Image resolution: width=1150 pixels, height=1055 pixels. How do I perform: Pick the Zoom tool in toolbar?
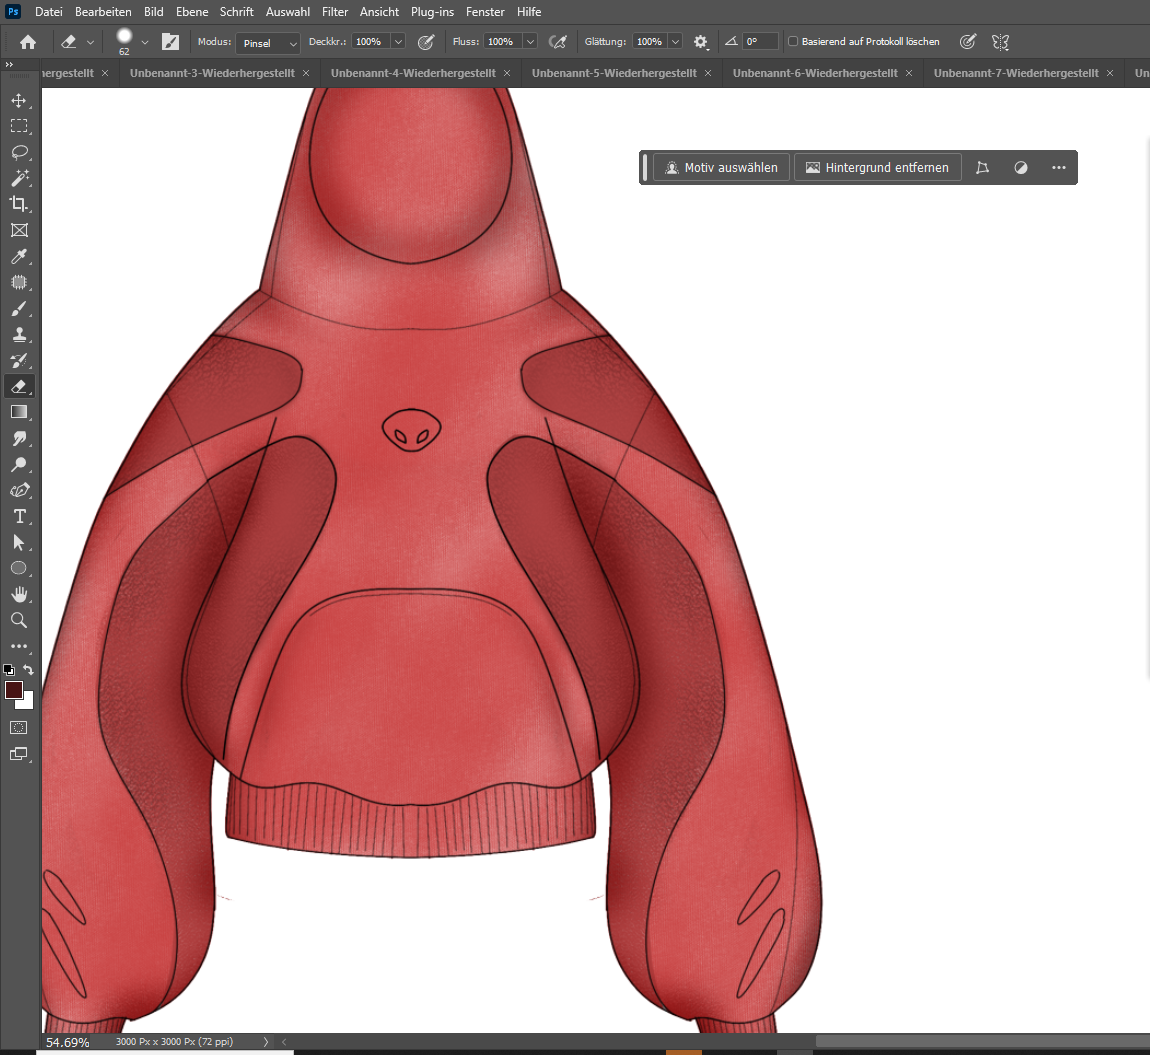[x=18, y=620]
